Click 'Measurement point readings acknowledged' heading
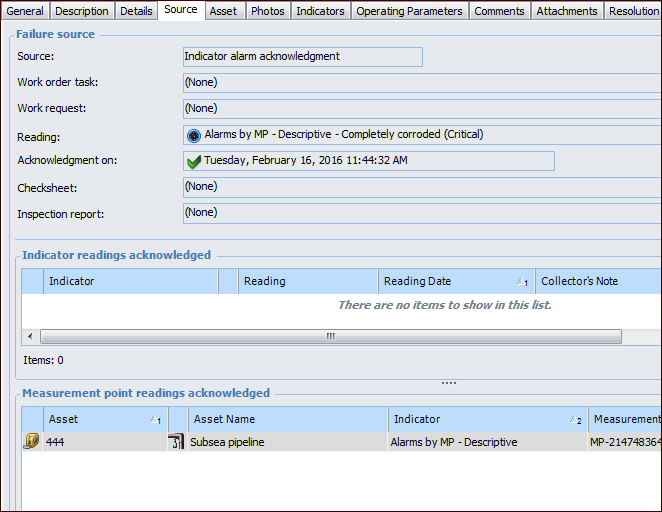 [x=146, y=393]
